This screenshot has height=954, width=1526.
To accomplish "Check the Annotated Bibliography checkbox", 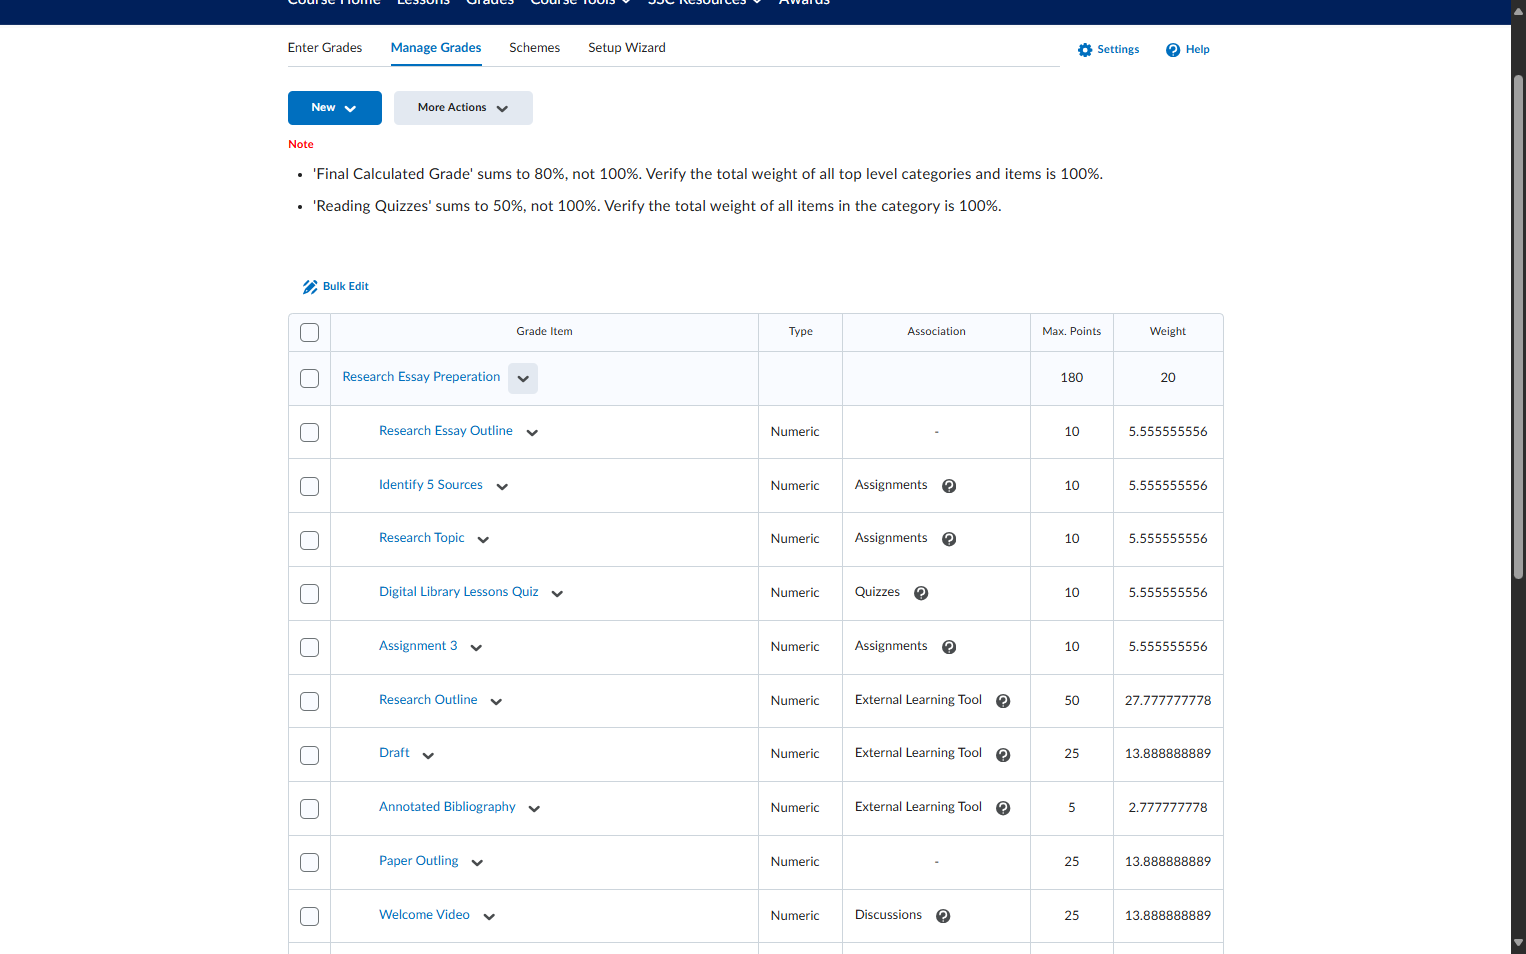I will click(310, 809).
